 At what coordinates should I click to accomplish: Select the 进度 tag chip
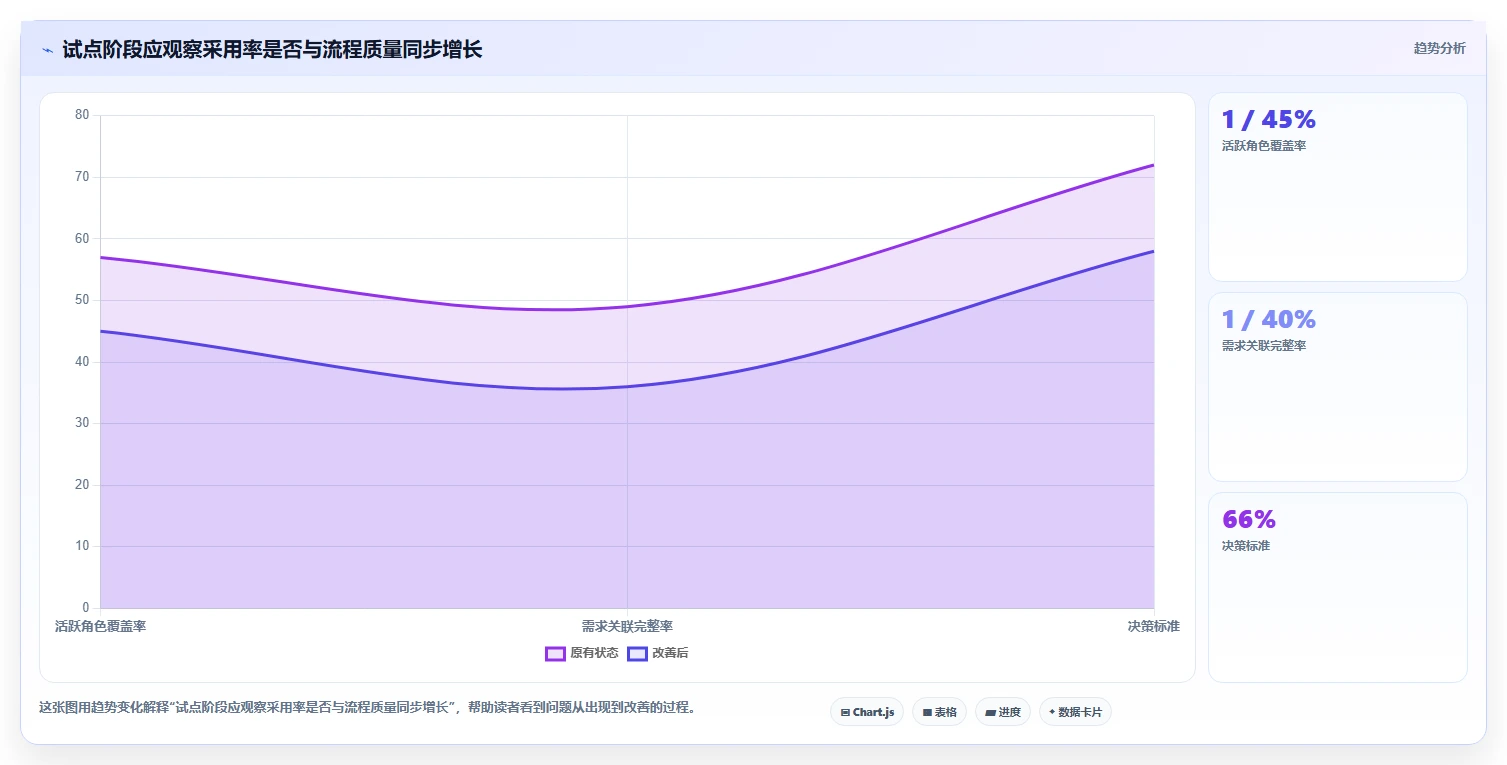pyautogui.click(x=1002, y=712)
